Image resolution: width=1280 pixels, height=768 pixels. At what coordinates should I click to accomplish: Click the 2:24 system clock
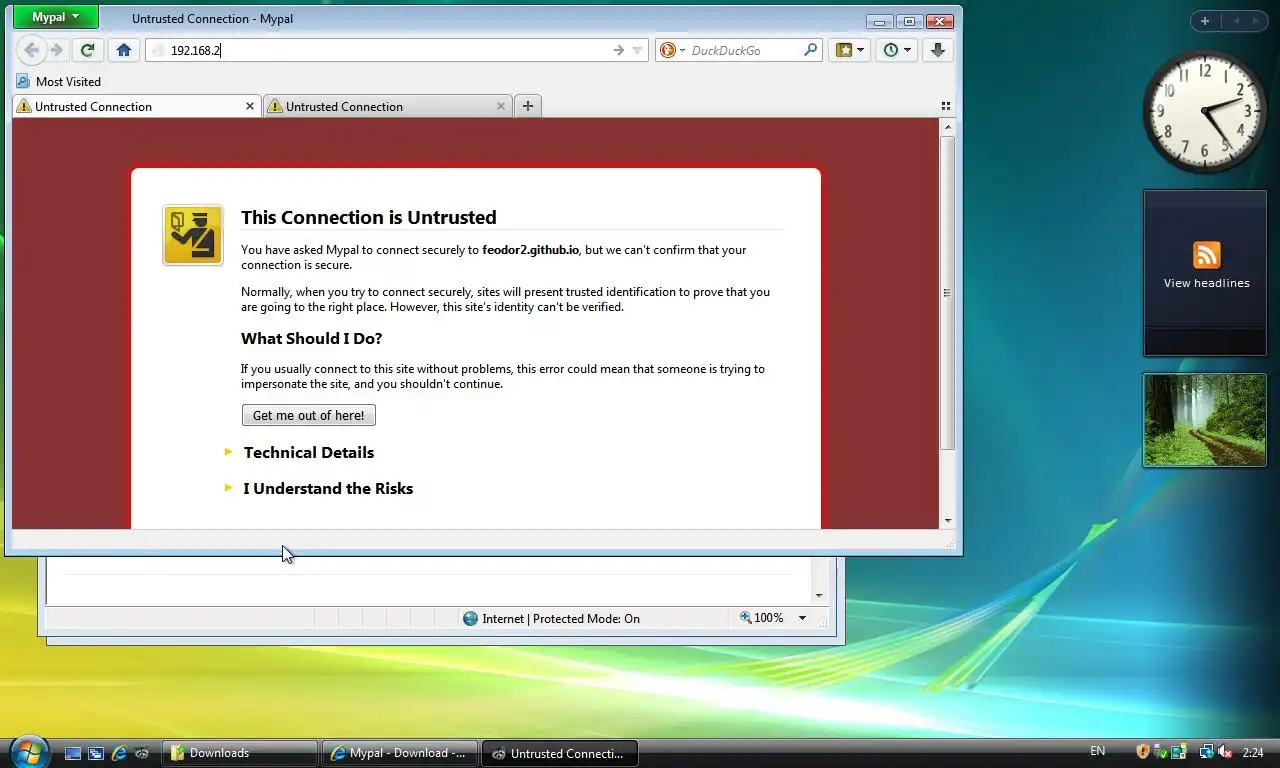coord(1253,752)
